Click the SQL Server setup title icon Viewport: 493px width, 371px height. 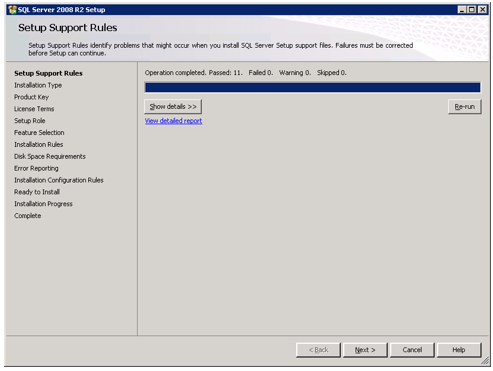coord(13,10)
